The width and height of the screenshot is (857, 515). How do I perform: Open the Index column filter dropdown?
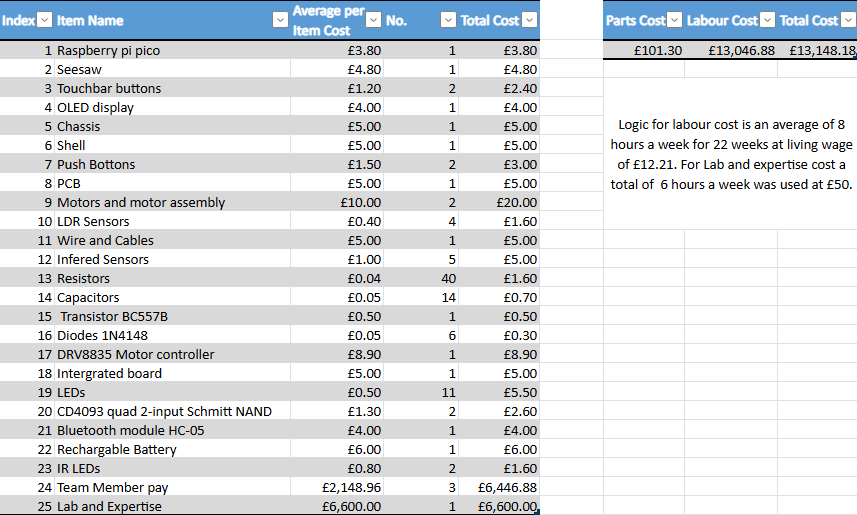45,20
